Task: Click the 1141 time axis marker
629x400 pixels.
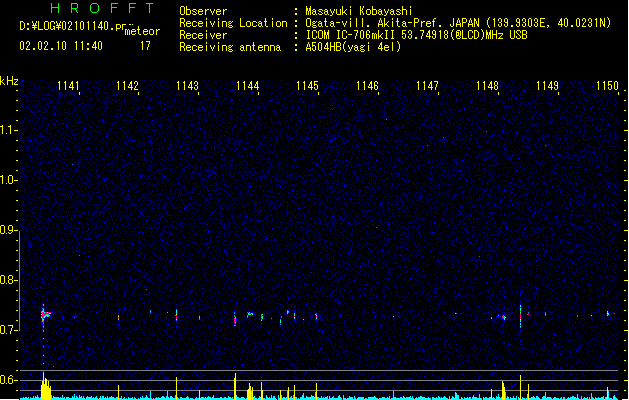Action: (68, 86)
